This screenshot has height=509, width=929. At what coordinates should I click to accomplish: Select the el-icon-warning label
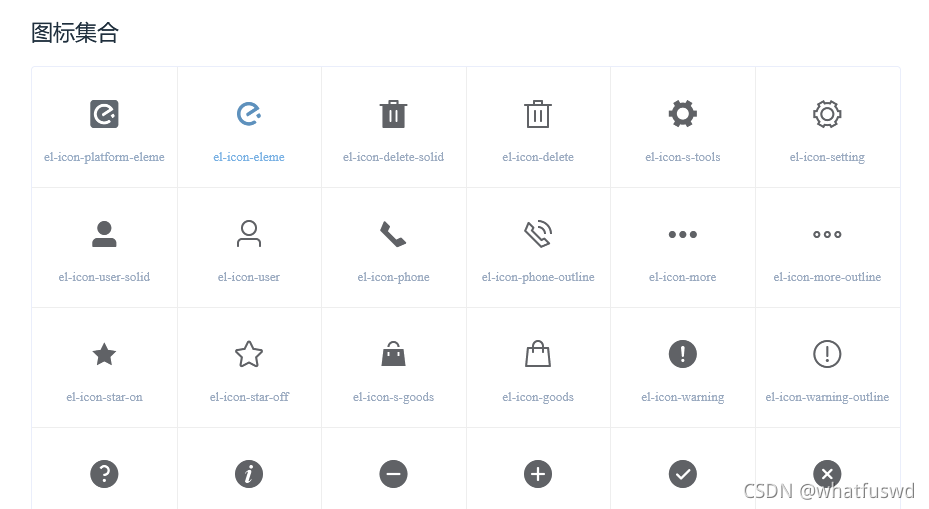[683, 397]
